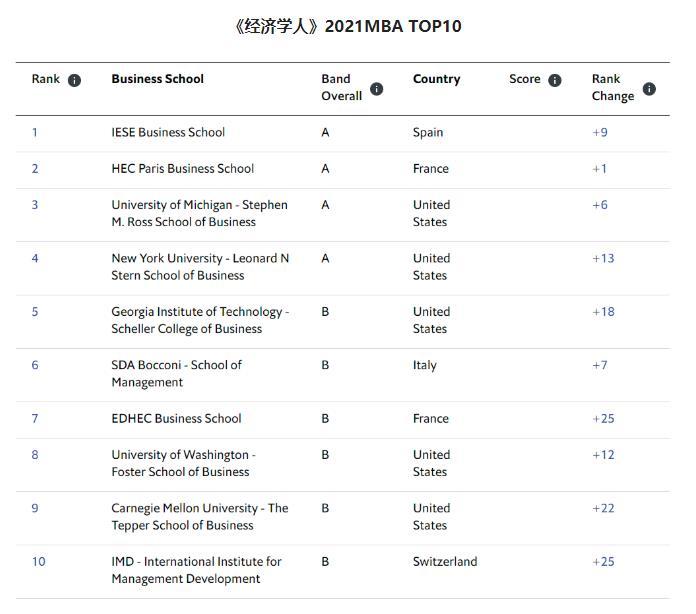Click band B in IMD row

pyautogui.click(x=325, y=562)
